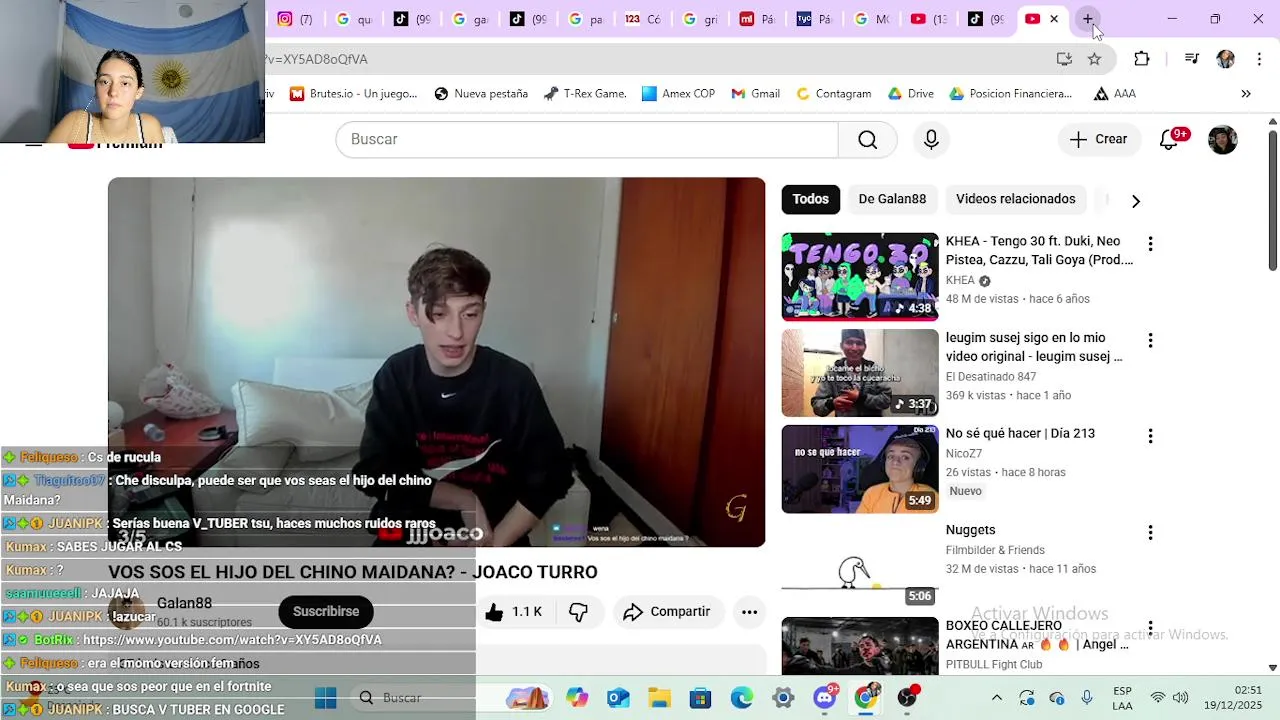1280x720 pixels.
Task: Open 'No sé qué hacer | Día 213' title
Action: tap(1020, 433)
